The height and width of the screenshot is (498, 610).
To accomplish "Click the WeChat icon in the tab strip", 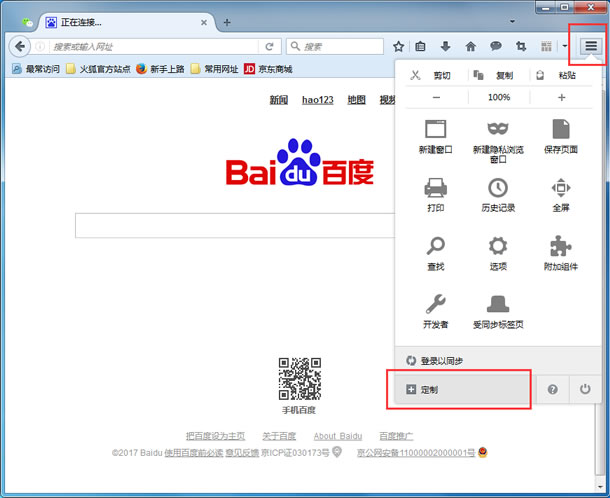I will point(27,23).
